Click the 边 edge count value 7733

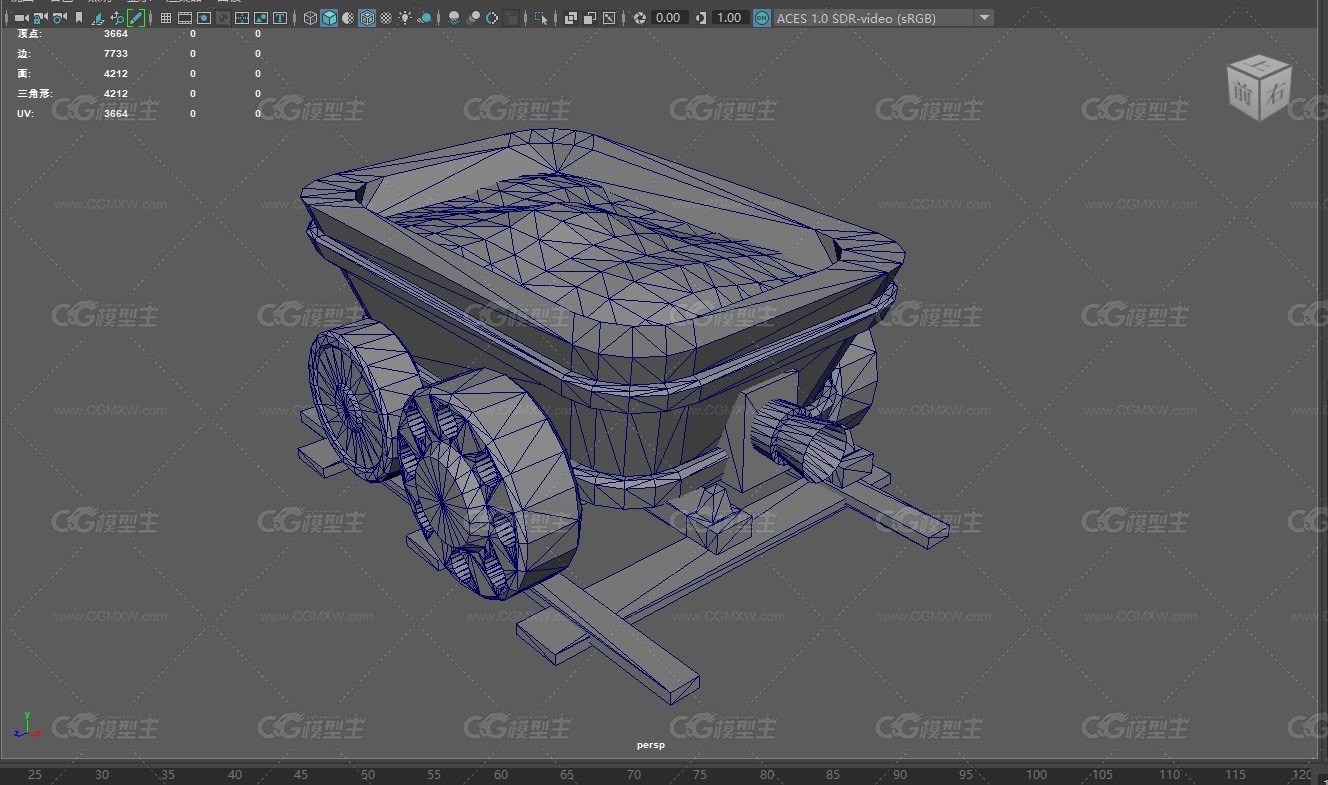click(116, 54)
